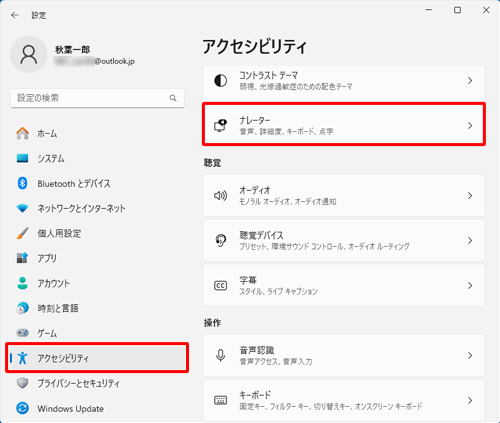Open プライバシーとセキュリティ section
This screenshot has height=423, width=500.
[97, 383]
